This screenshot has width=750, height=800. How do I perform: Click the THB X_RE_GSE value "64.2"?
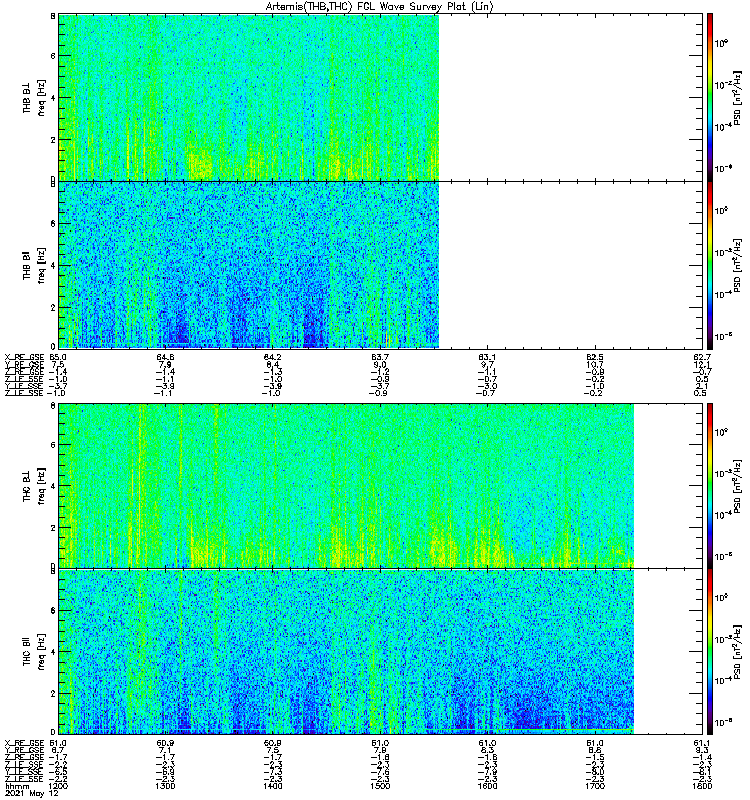(272, 357)
